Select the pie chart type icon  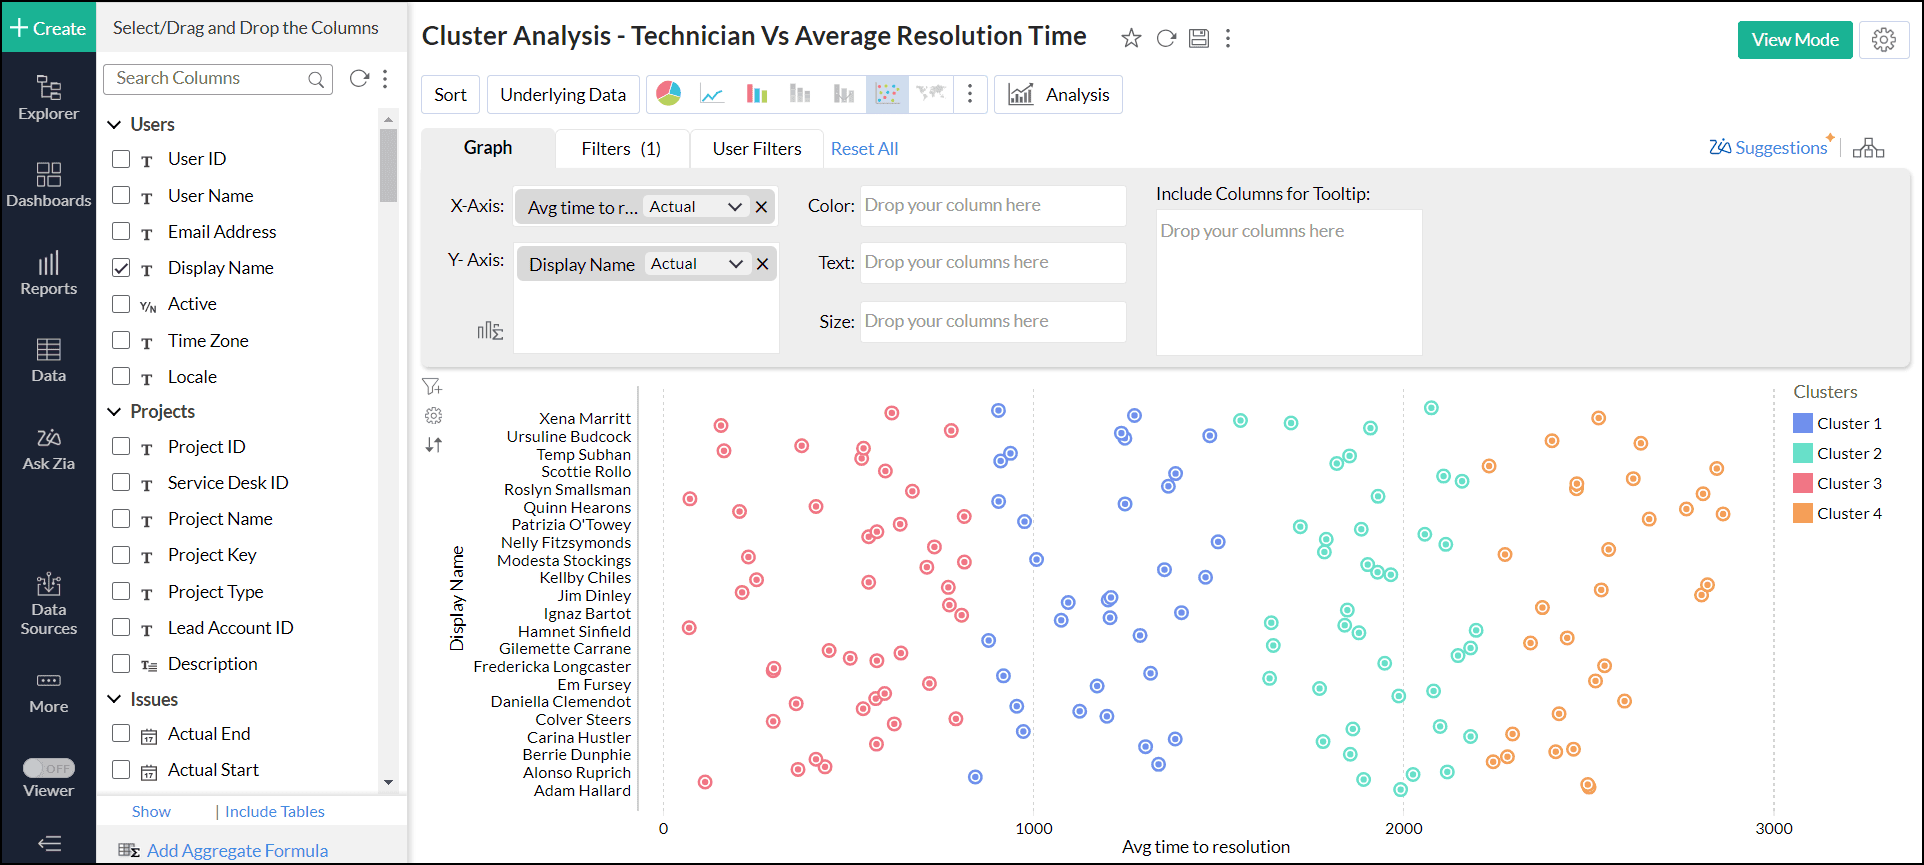pyautogui.click(x=668, y=94)
